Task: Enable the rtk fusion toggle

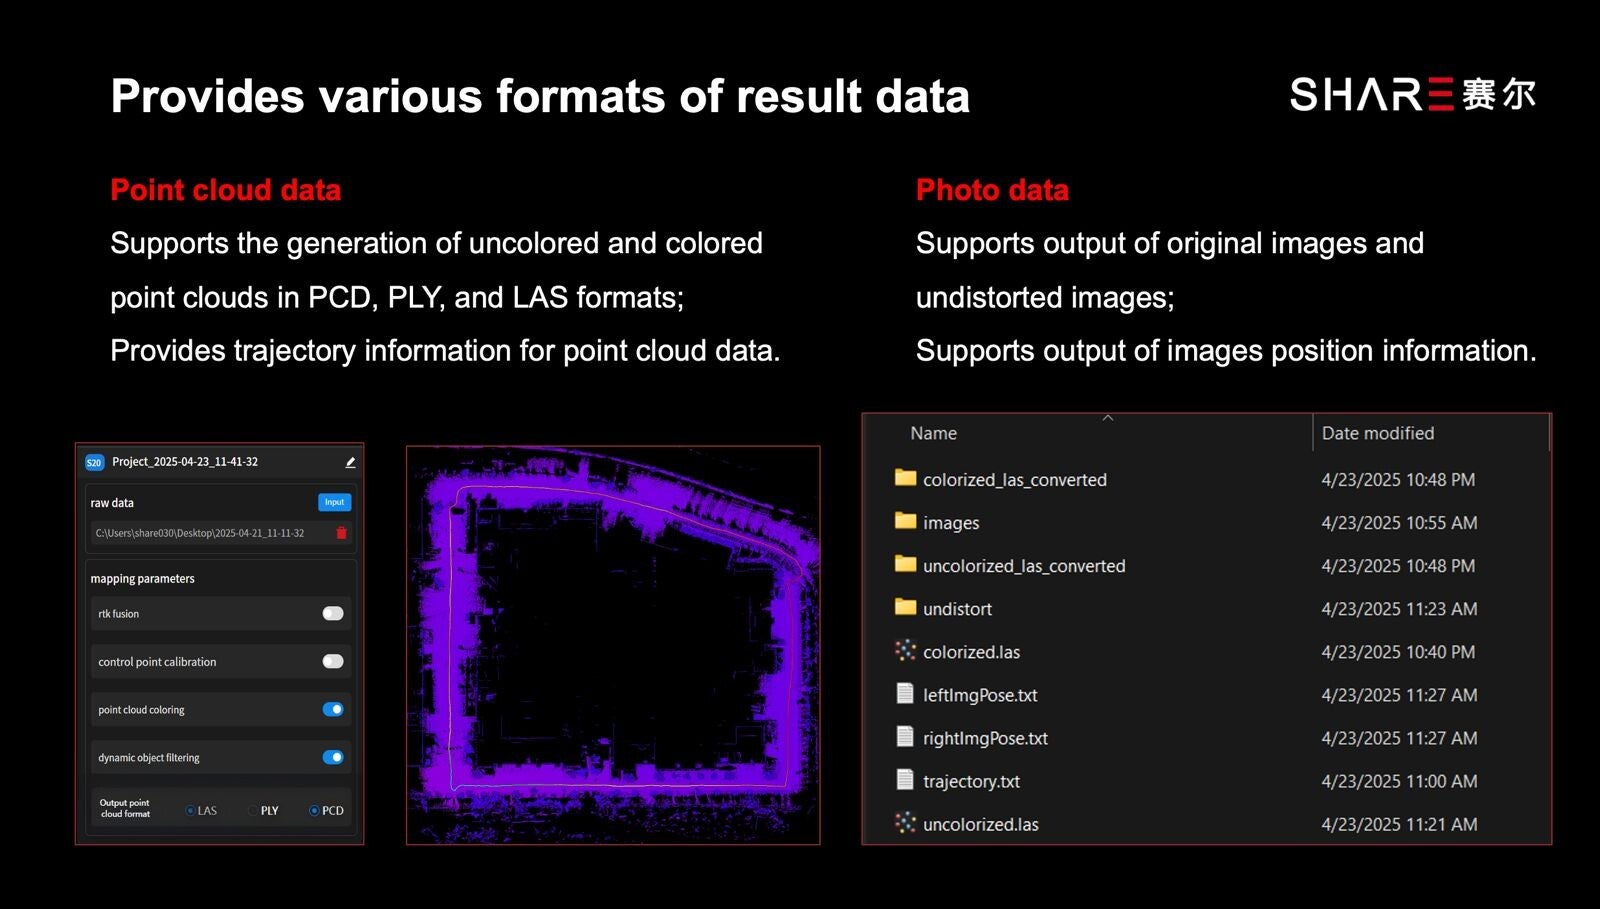Action: pyautogui.click(x=333, y=614)
